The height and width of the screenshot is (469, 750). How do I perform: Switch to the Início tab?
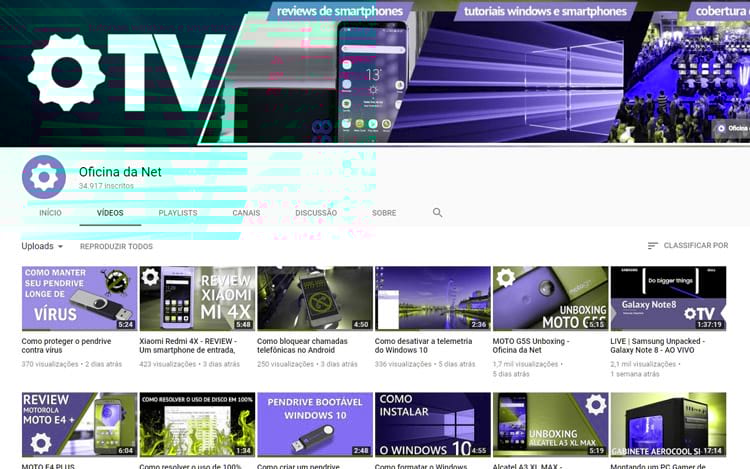coord(50,213)
